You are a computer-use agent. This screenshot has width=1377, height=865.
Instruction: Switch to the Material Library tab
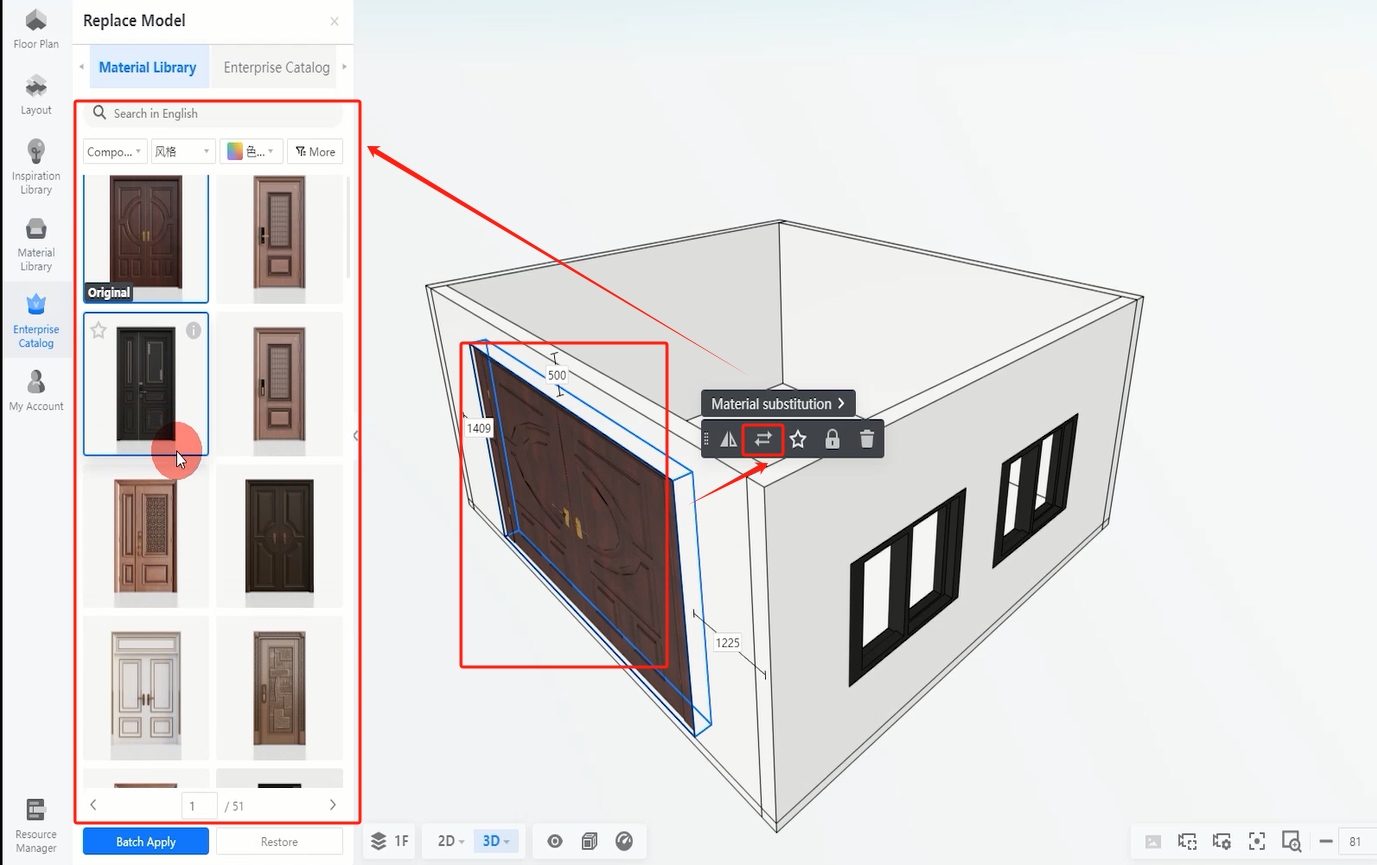click(148, 67)
